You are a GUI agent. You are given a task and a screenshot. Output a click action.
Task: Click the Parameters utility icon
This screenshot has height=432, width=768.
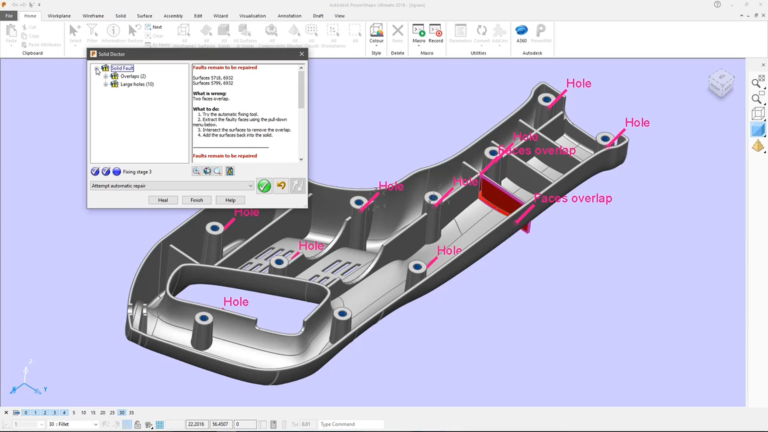[460, 33]
